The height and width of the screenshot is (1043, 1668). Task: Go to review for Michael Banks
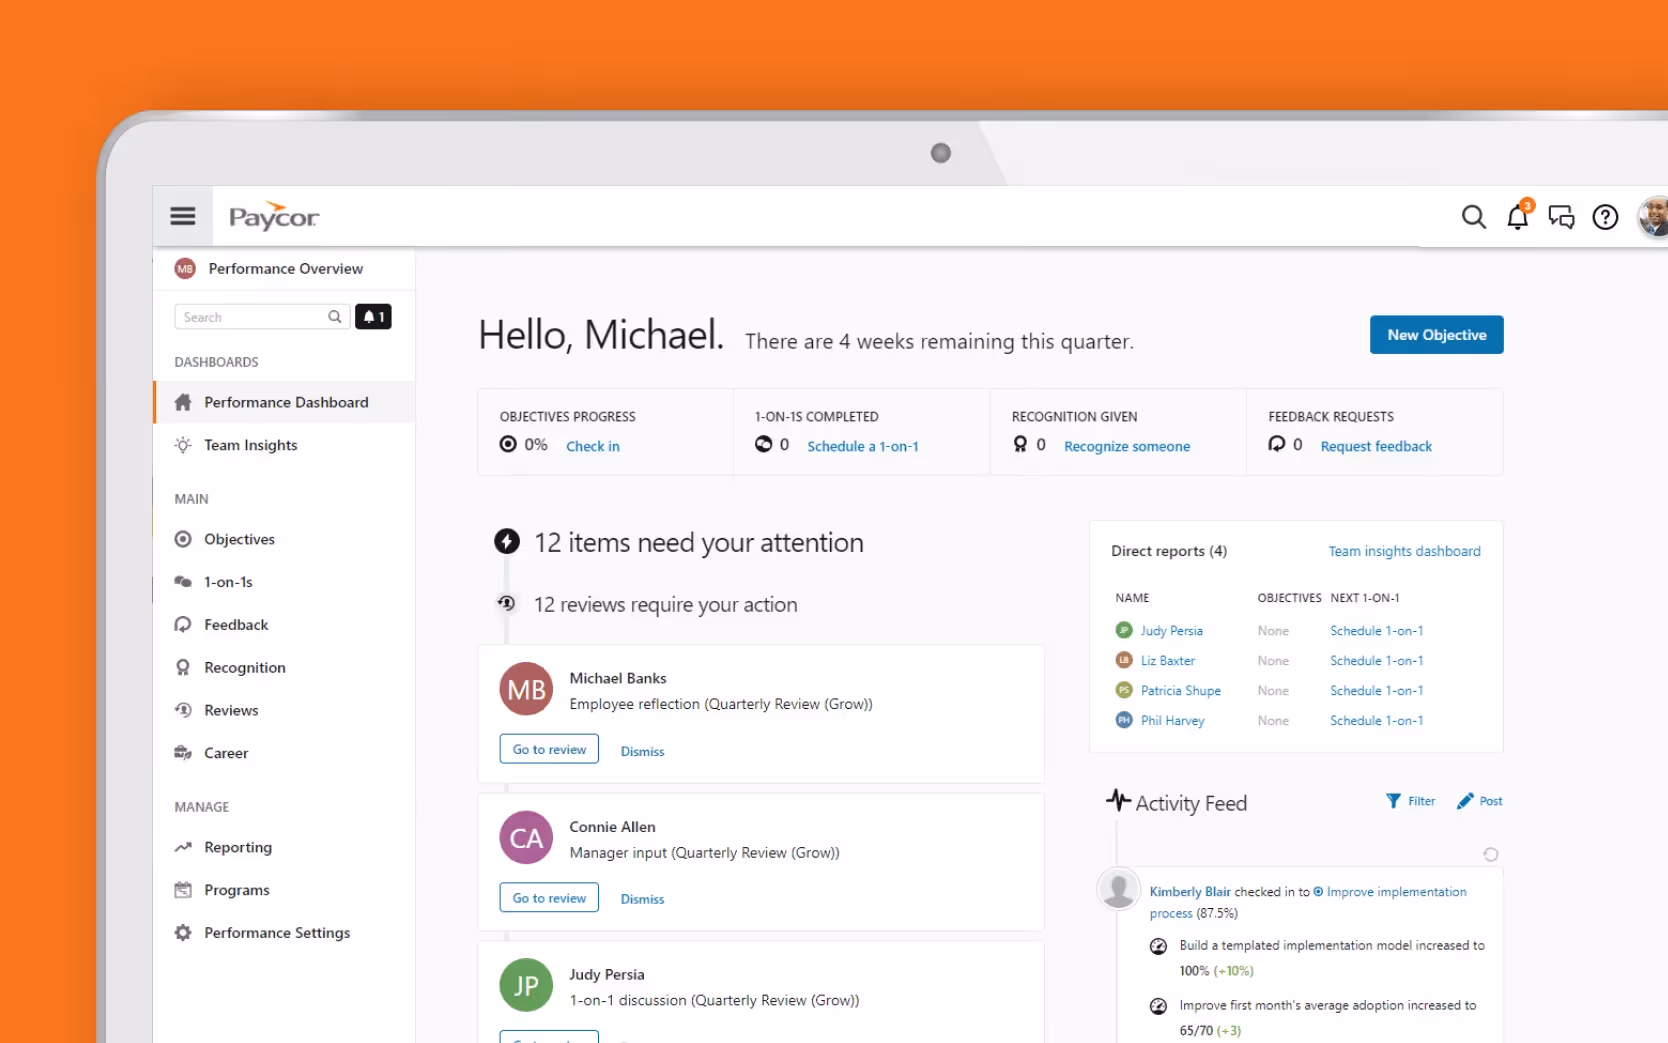(x=549, y=749)
